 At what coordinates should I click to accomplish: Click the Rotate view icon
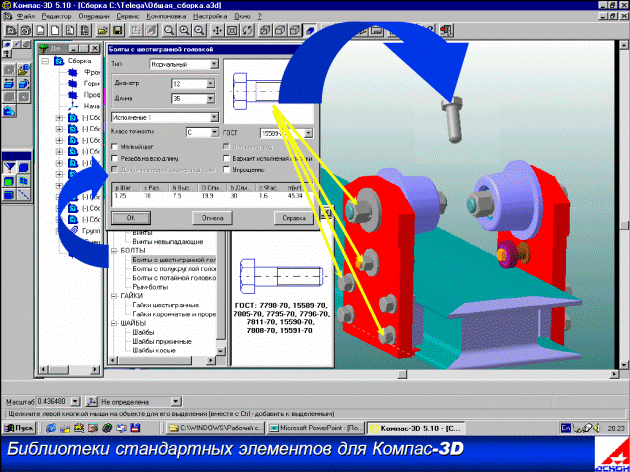[x=247, y=30]
